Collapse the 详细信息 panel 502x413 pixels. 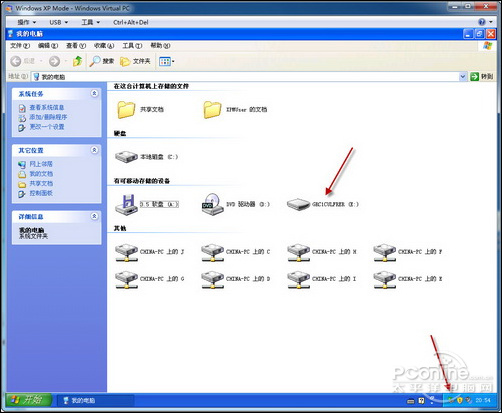tap(94, 216)
